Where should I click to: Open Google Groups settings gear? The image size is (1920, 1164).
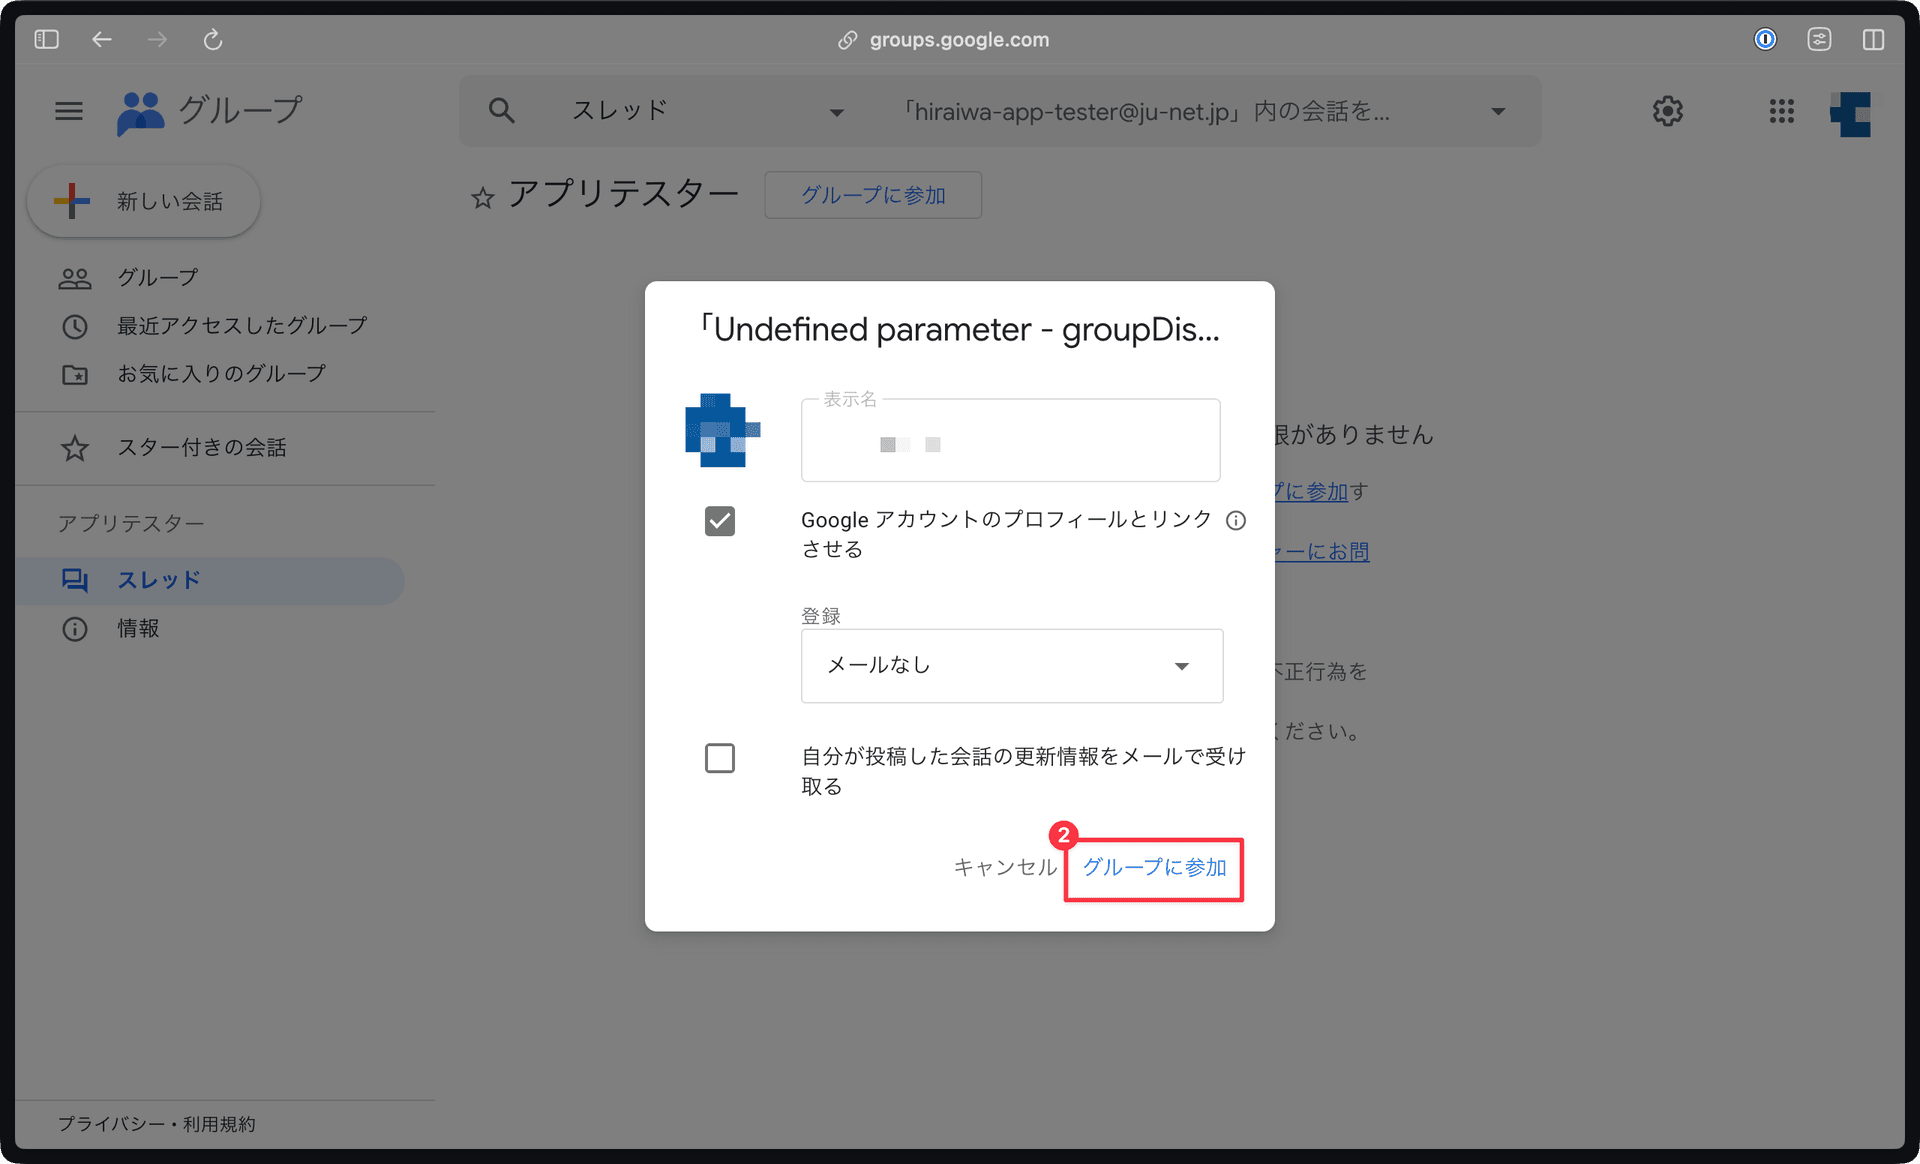pos(1667,111)
